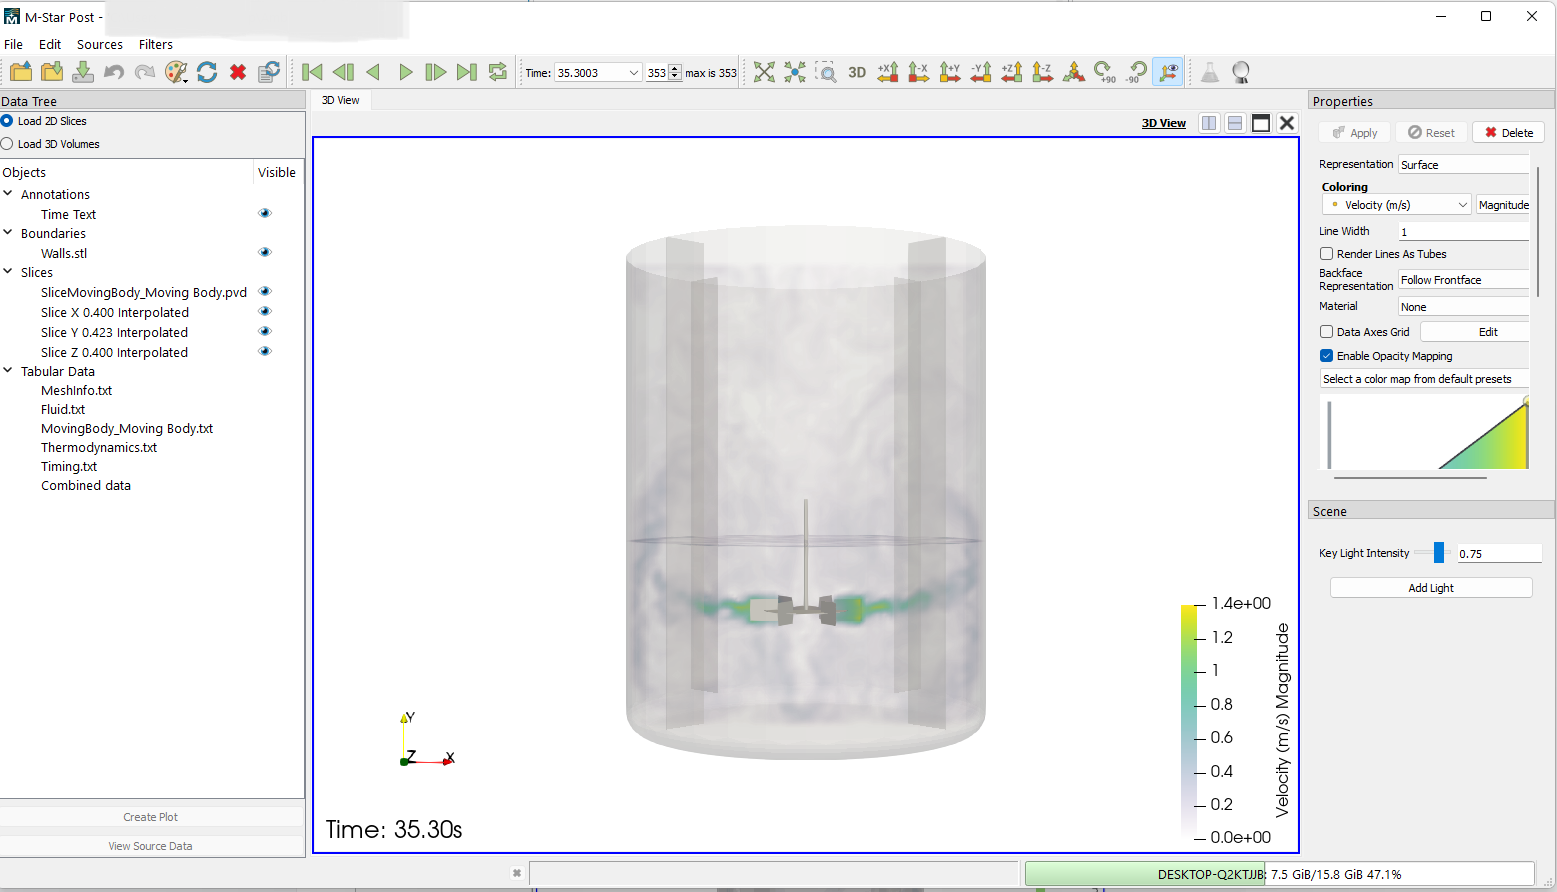This screenshot has height=892, width=1557.
Task: Collapse the Boundaries tree group
Action: pos(8,233)
